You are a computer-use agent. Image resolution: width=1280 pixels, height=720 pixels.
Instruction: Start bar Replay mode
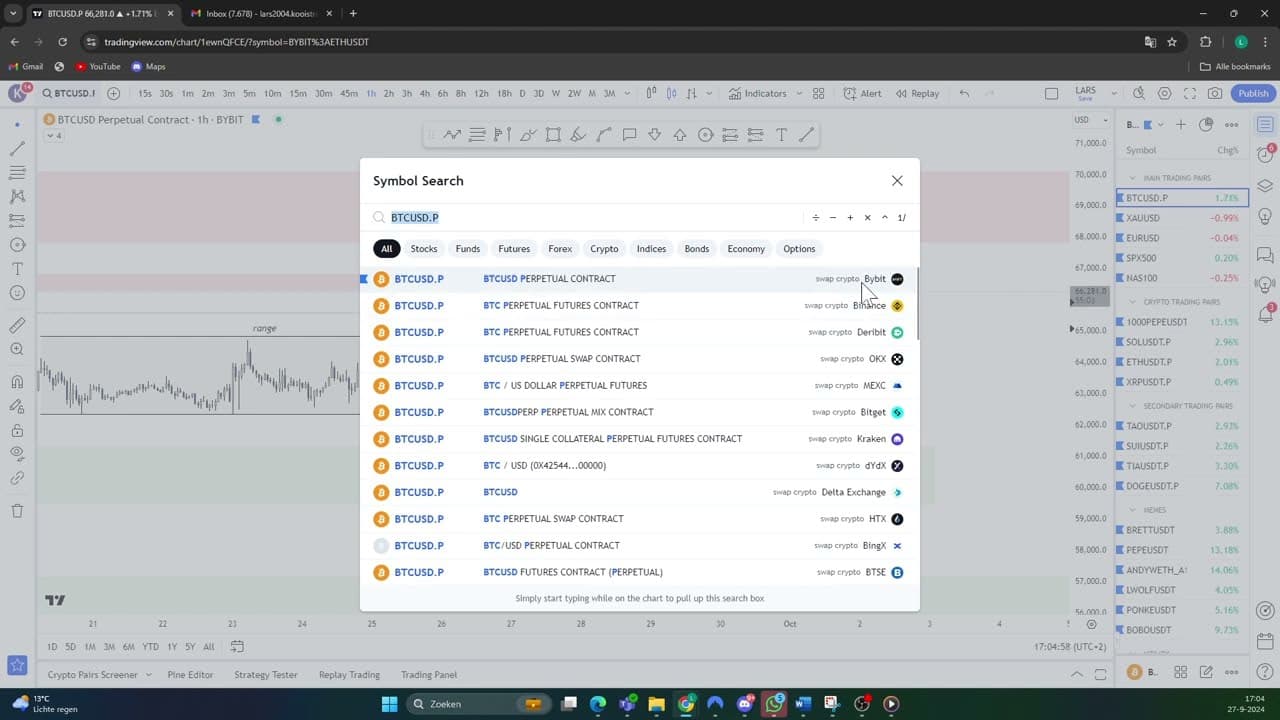click(917, 93)
